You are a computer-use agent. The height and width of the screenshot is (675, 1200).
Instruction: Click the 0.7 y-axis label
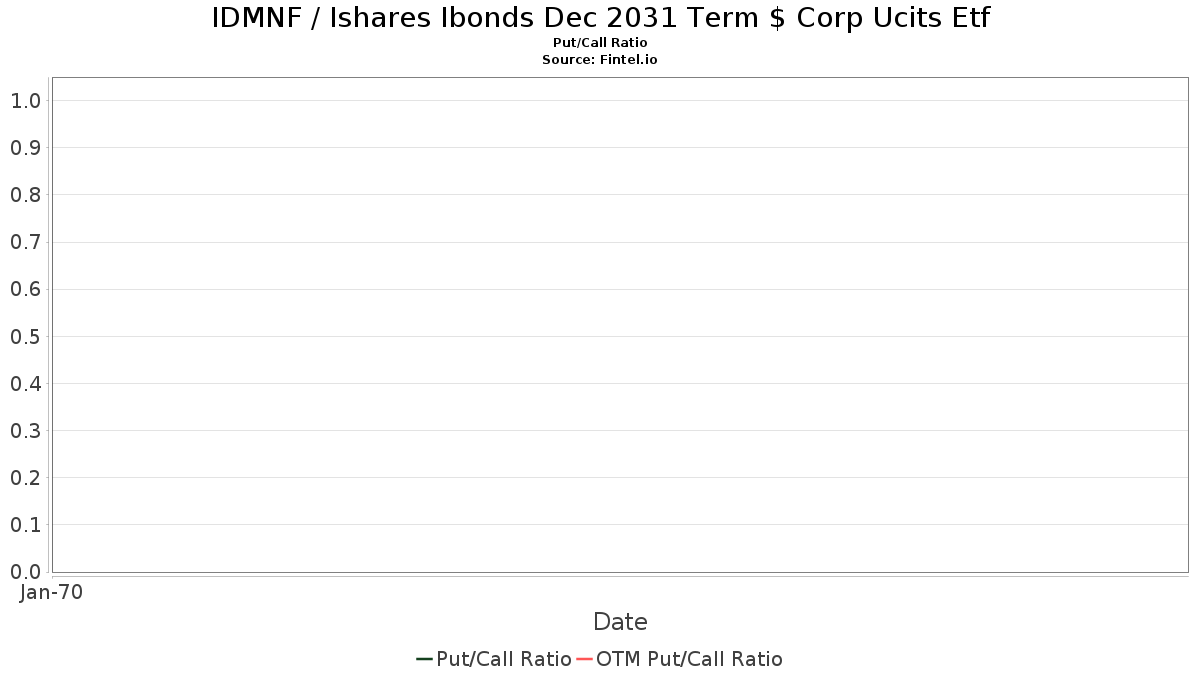click(x=25, y=242)
